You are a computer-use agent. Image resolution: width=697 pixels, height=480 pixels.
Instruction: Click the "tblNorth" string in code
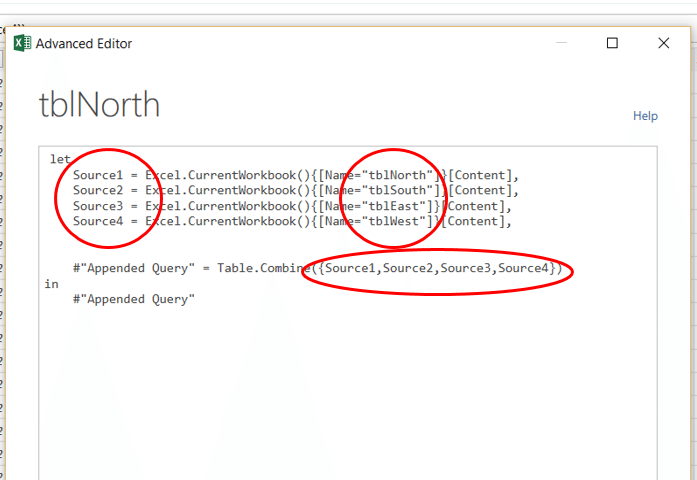(397, 175)
